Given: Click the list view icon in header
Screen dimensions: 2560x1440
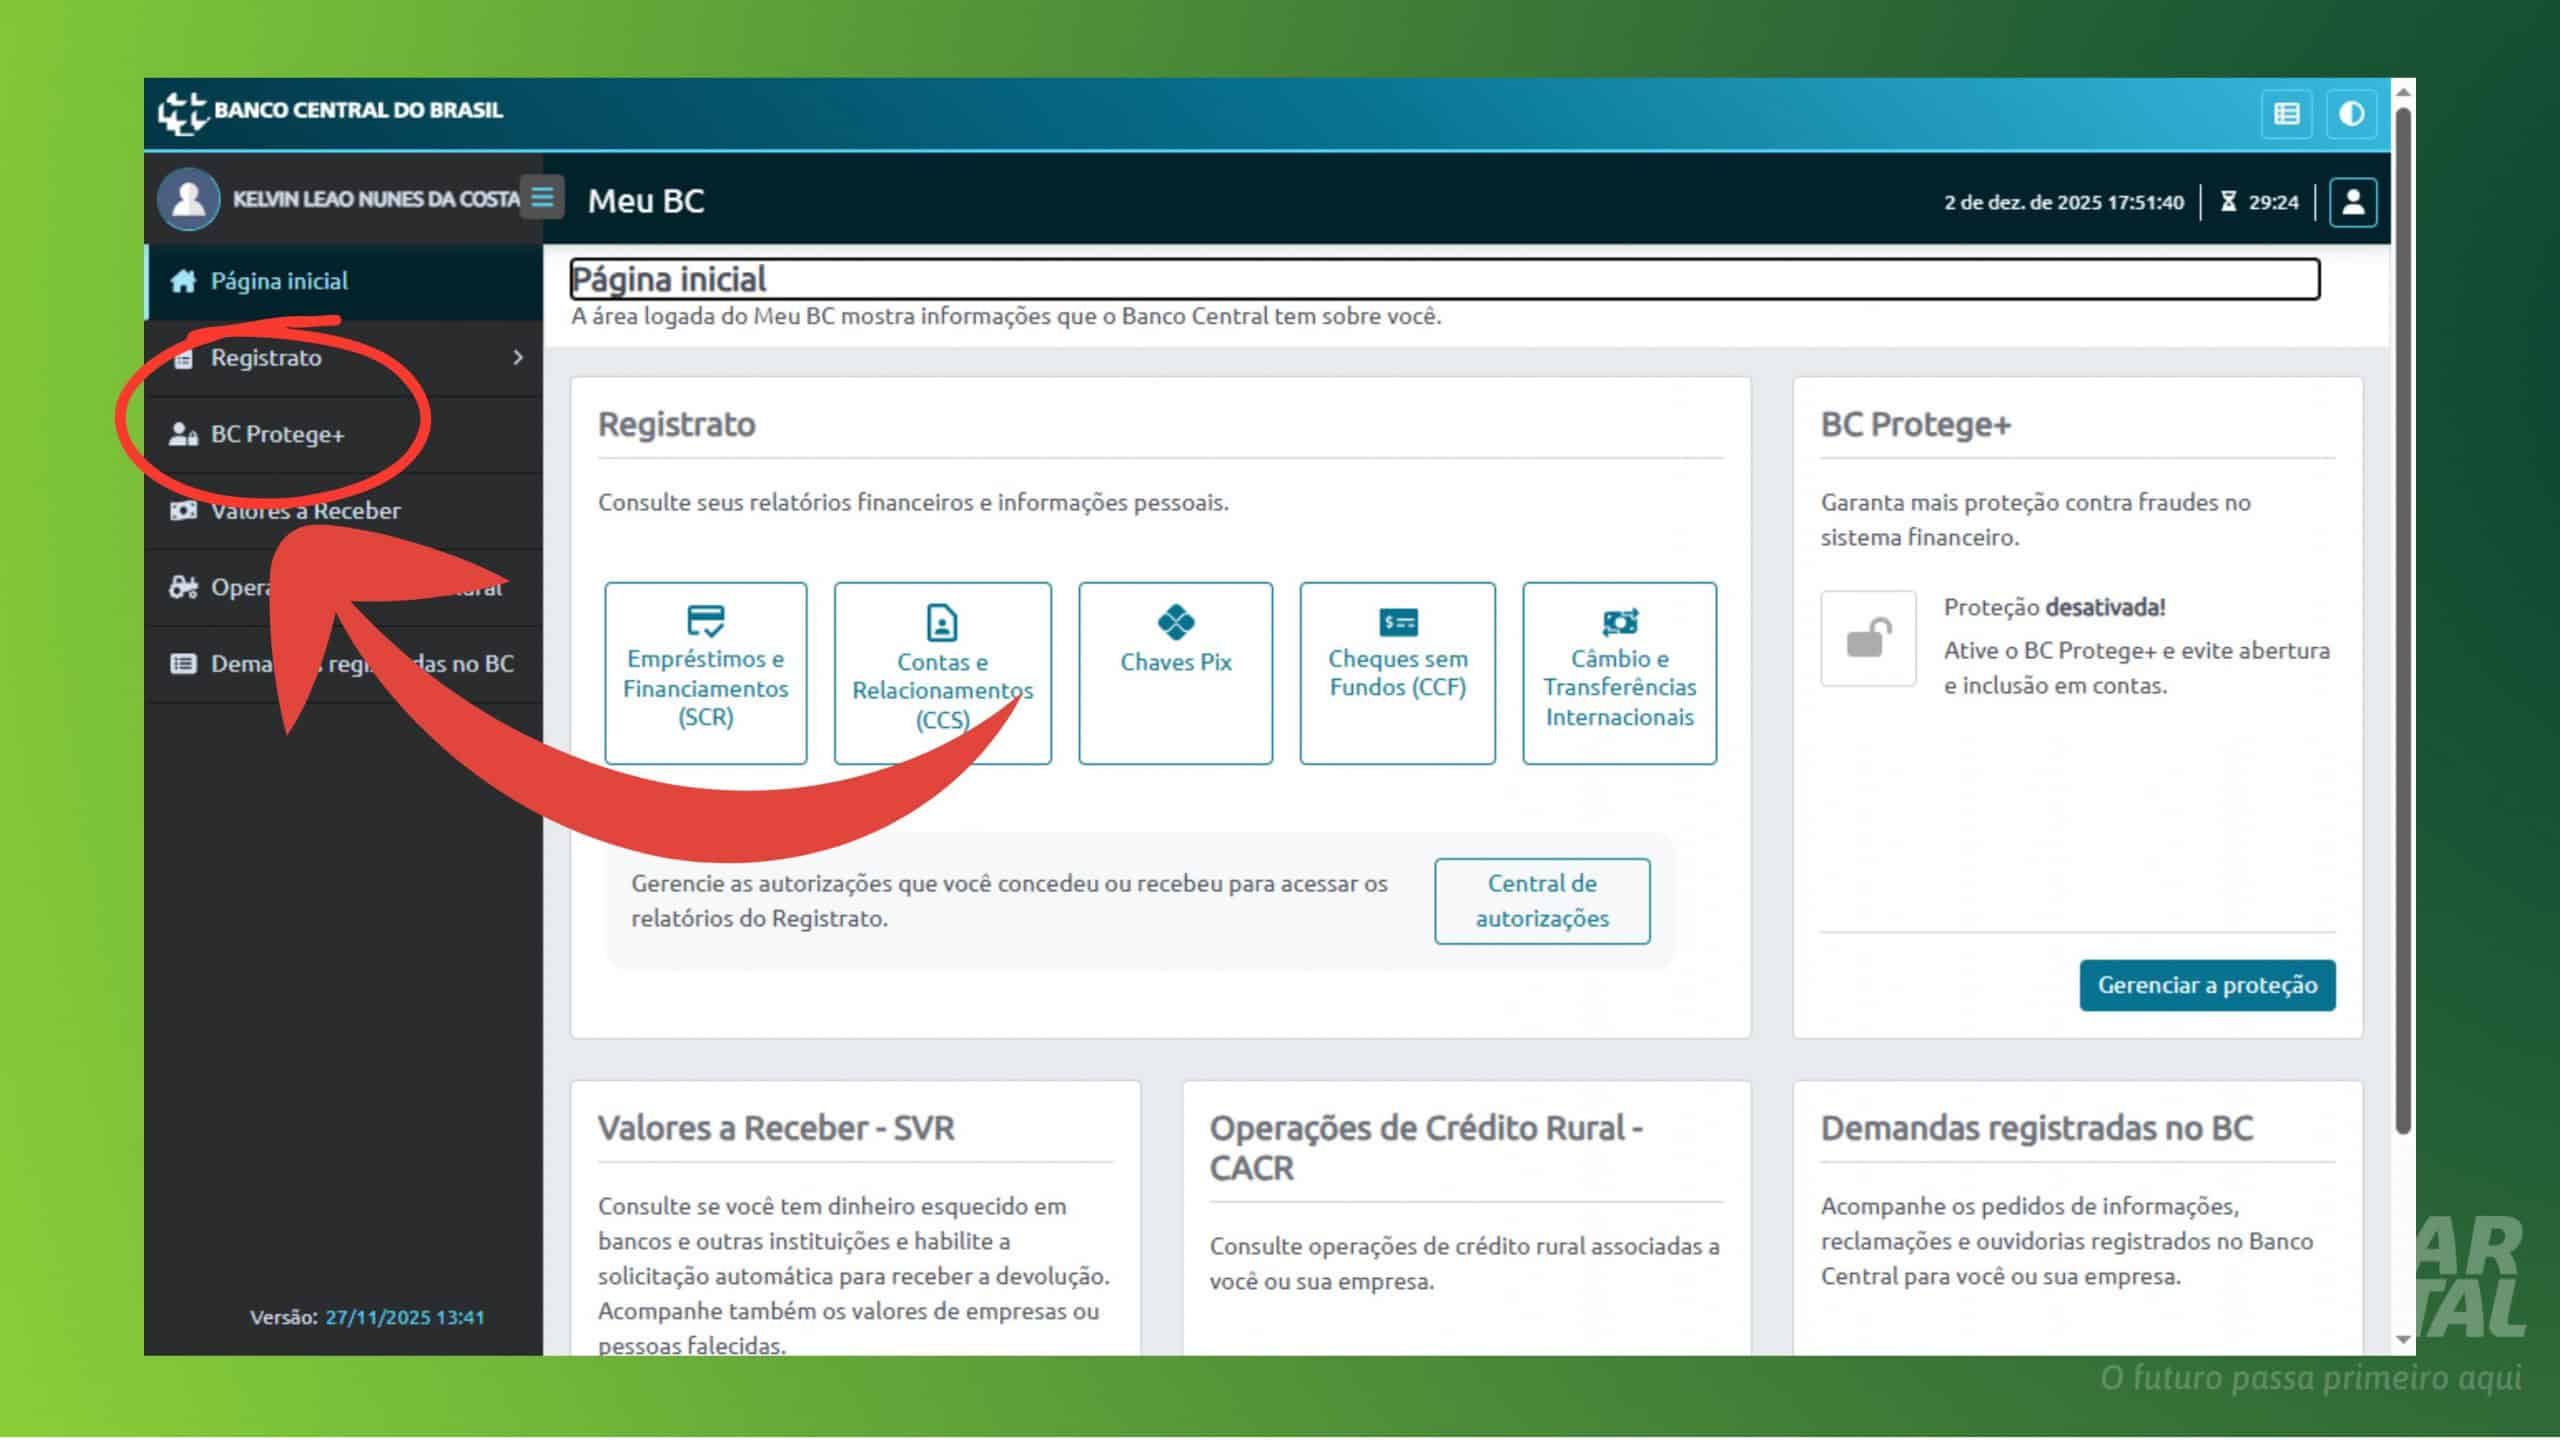Looking at the screenshot, I should click(2286, 114).
